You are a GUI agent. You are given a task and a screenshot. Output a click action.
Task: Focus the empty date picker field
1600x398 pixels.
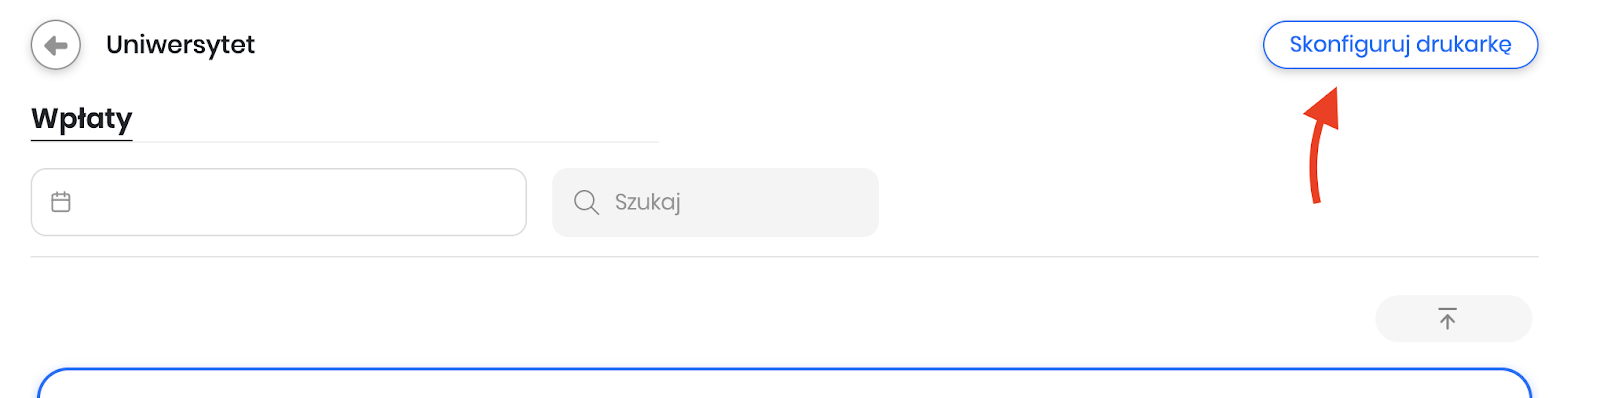(x=279, y=202)
